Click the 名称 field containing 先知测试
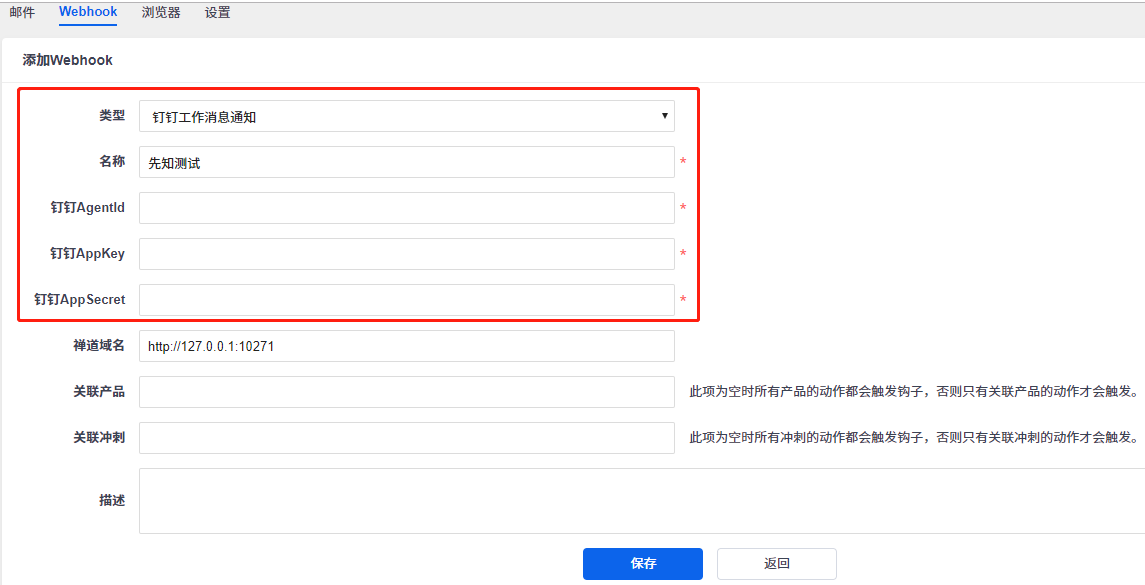Screen dimensions: 1145x585 [407, 162]
